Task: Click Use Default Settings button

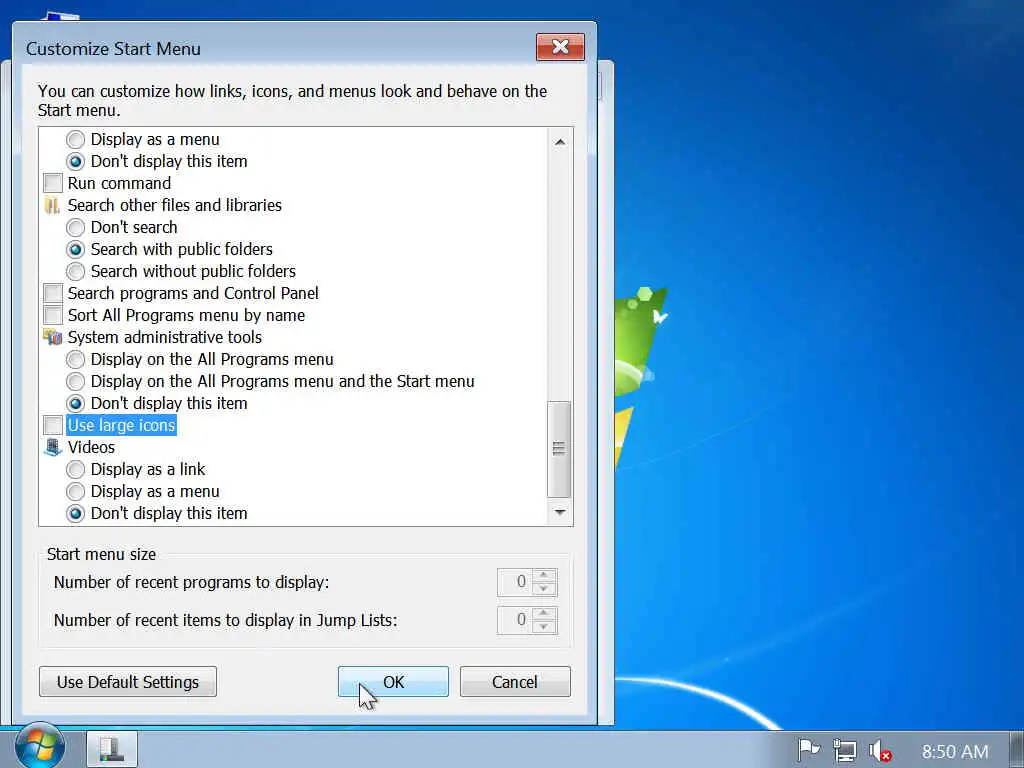Action: coord(128,682)
